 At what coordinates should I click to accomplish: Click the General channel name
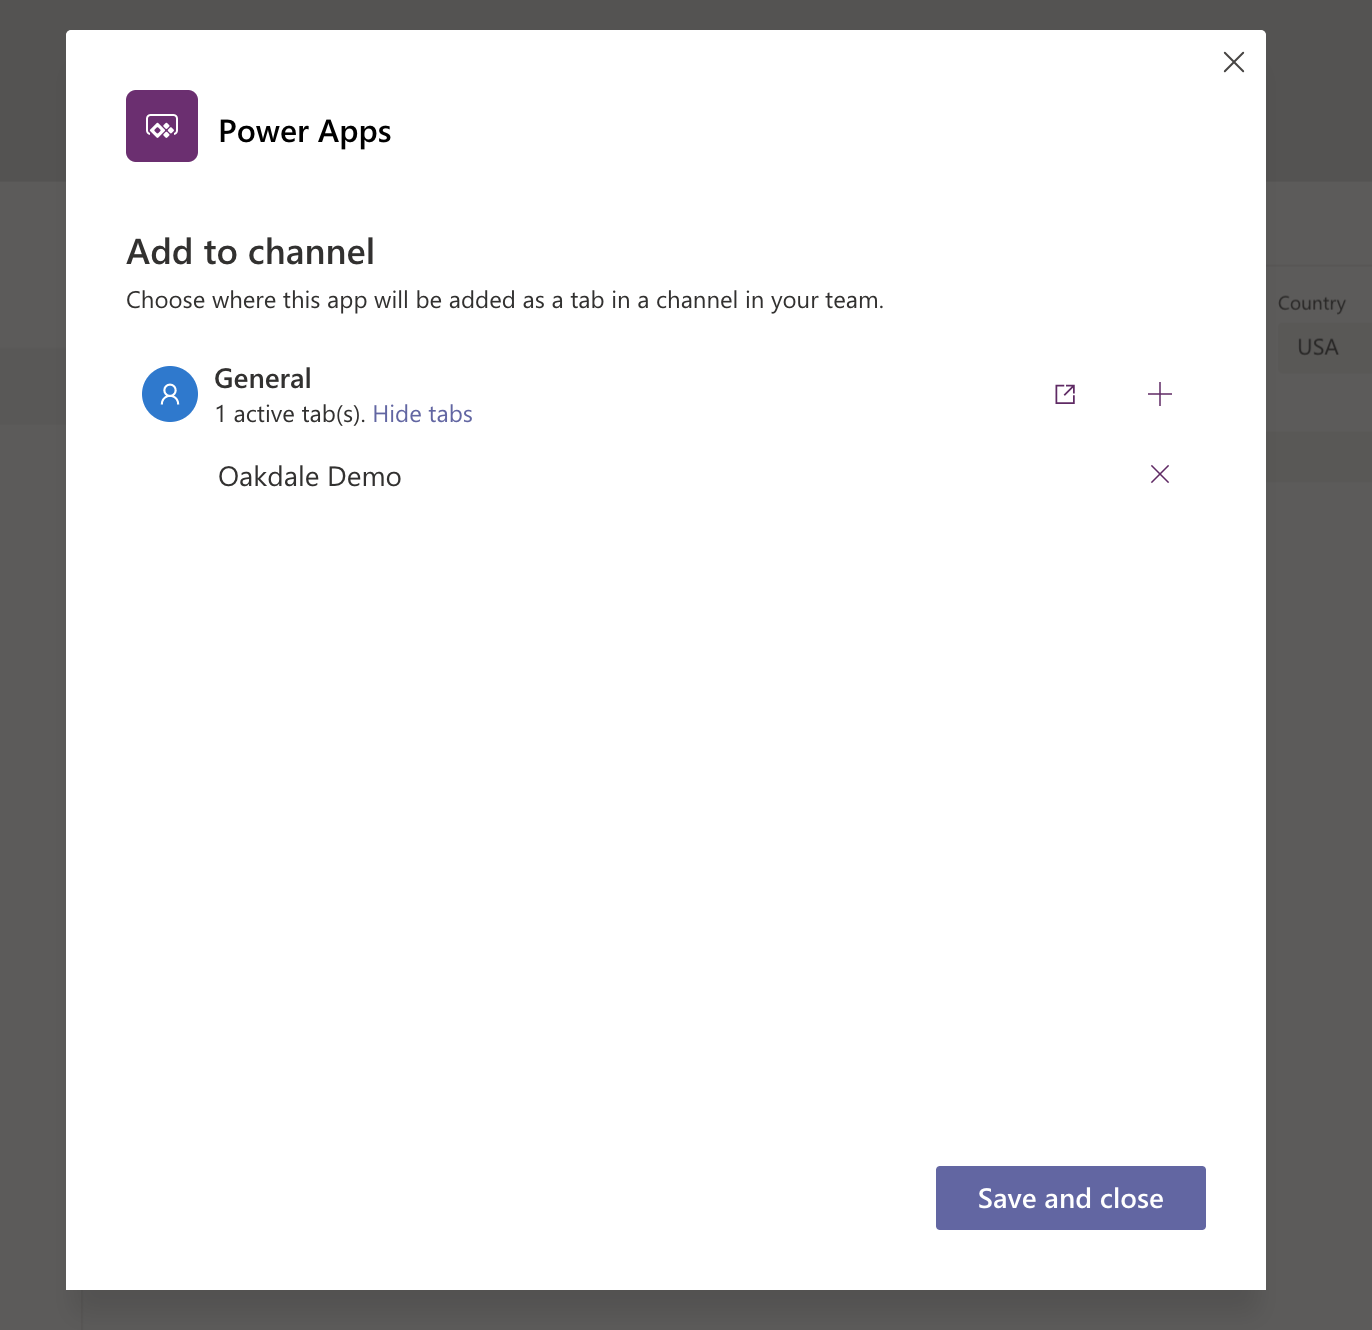click(x=263, y=379)
